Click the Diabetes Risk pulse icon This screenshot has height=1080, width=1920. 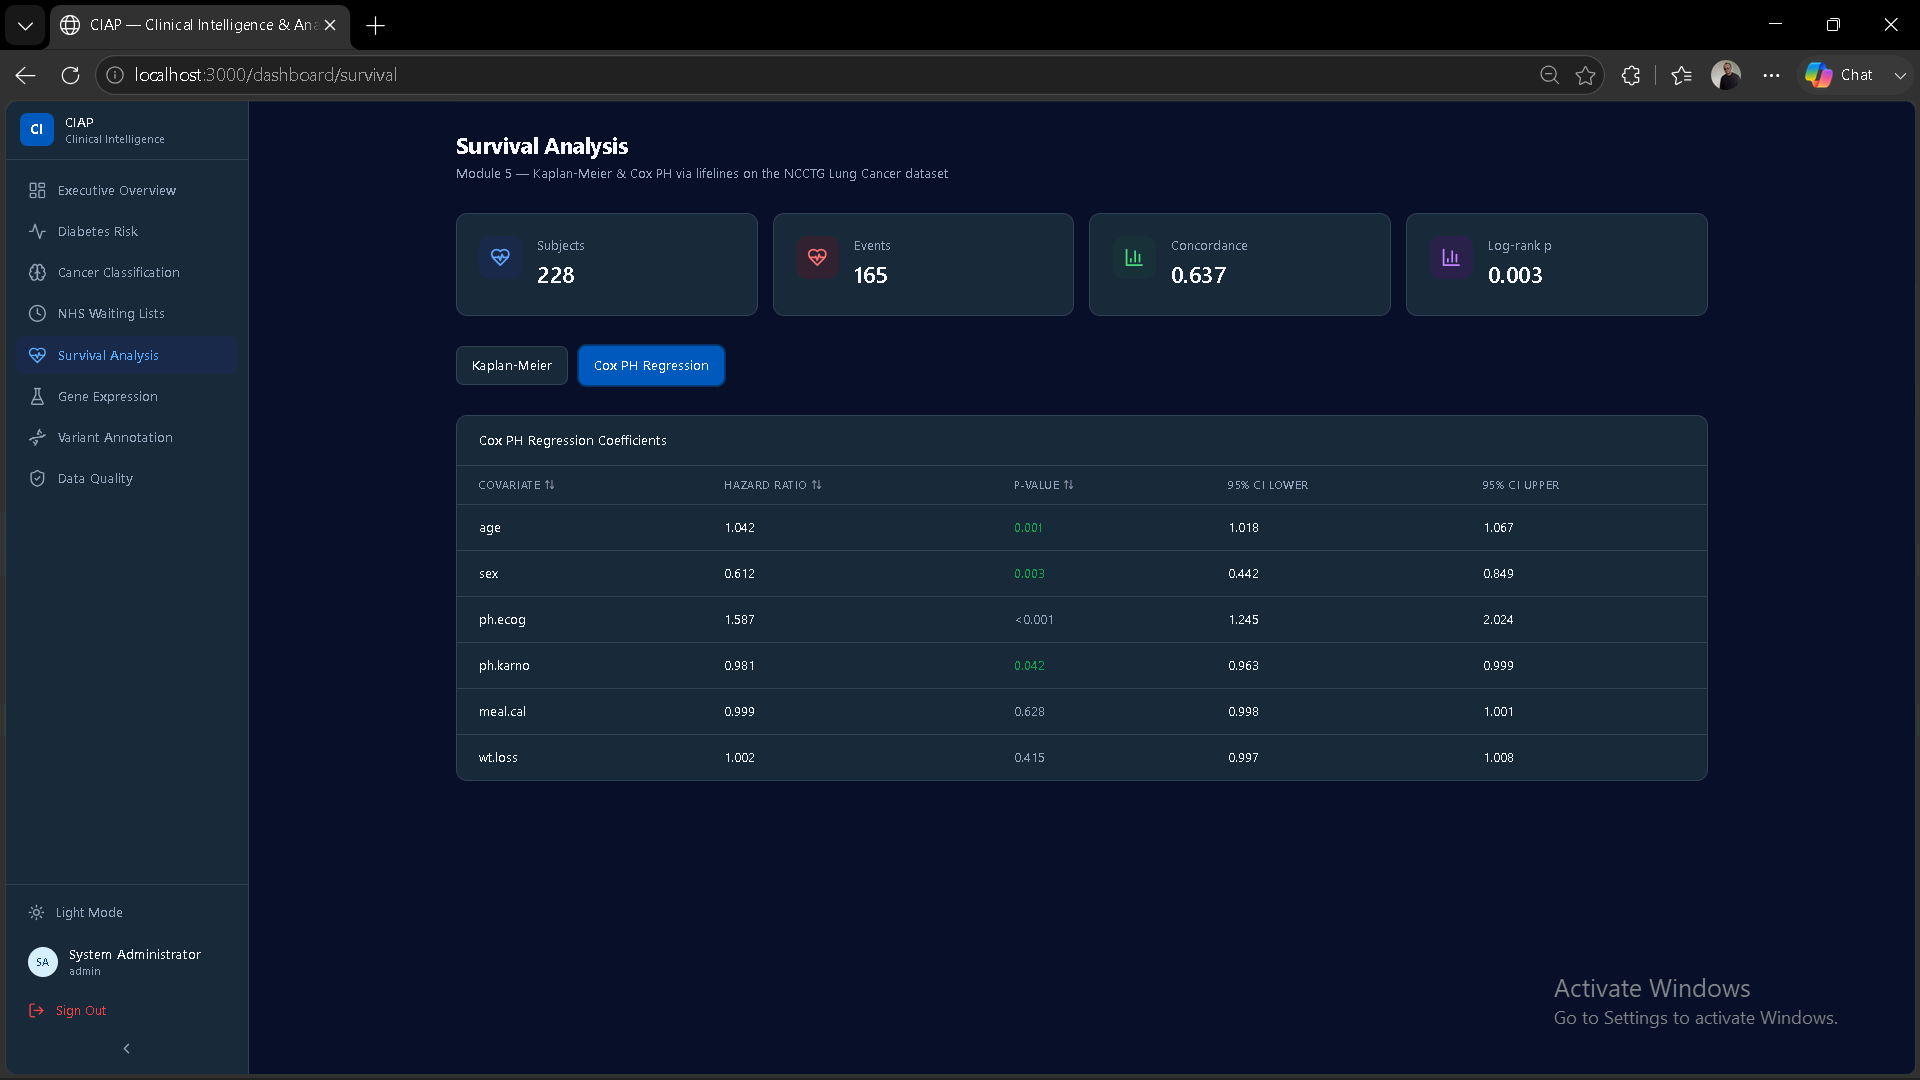click(37, 231)
